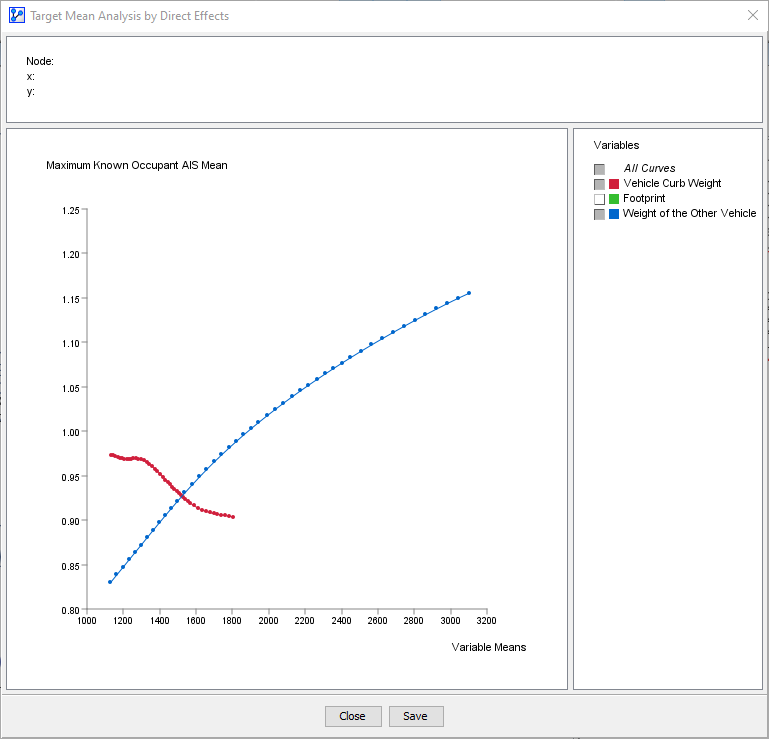Click the 0.80 y-axis tick label
The height and width of the screenshot is (739, 769).
tap(71, 611)
